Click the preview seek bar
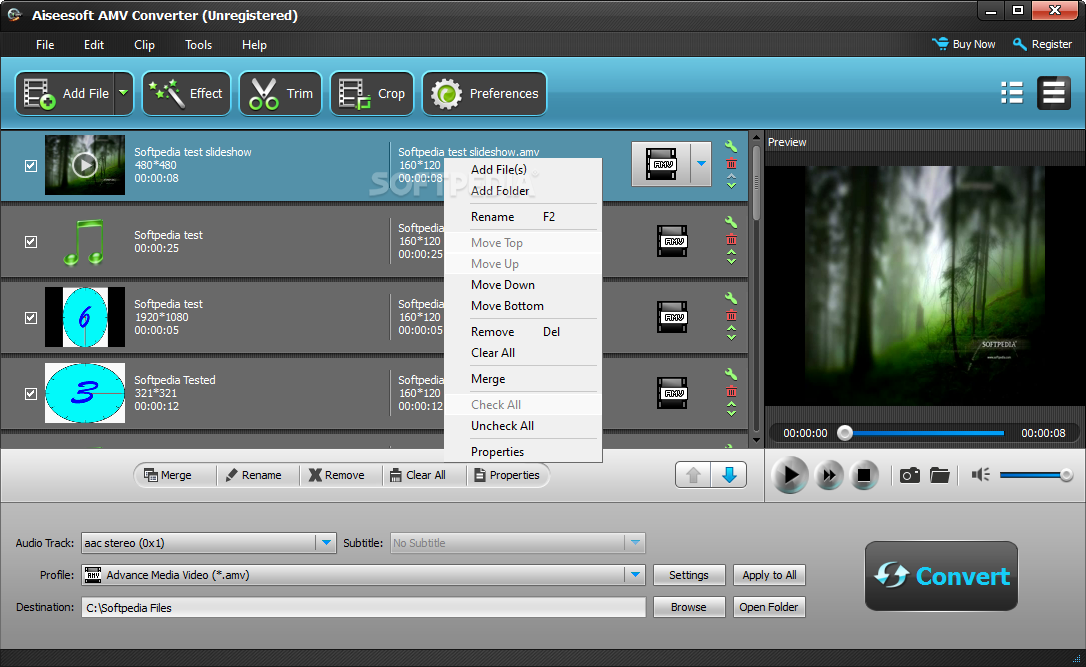 (x=920, y=434)
